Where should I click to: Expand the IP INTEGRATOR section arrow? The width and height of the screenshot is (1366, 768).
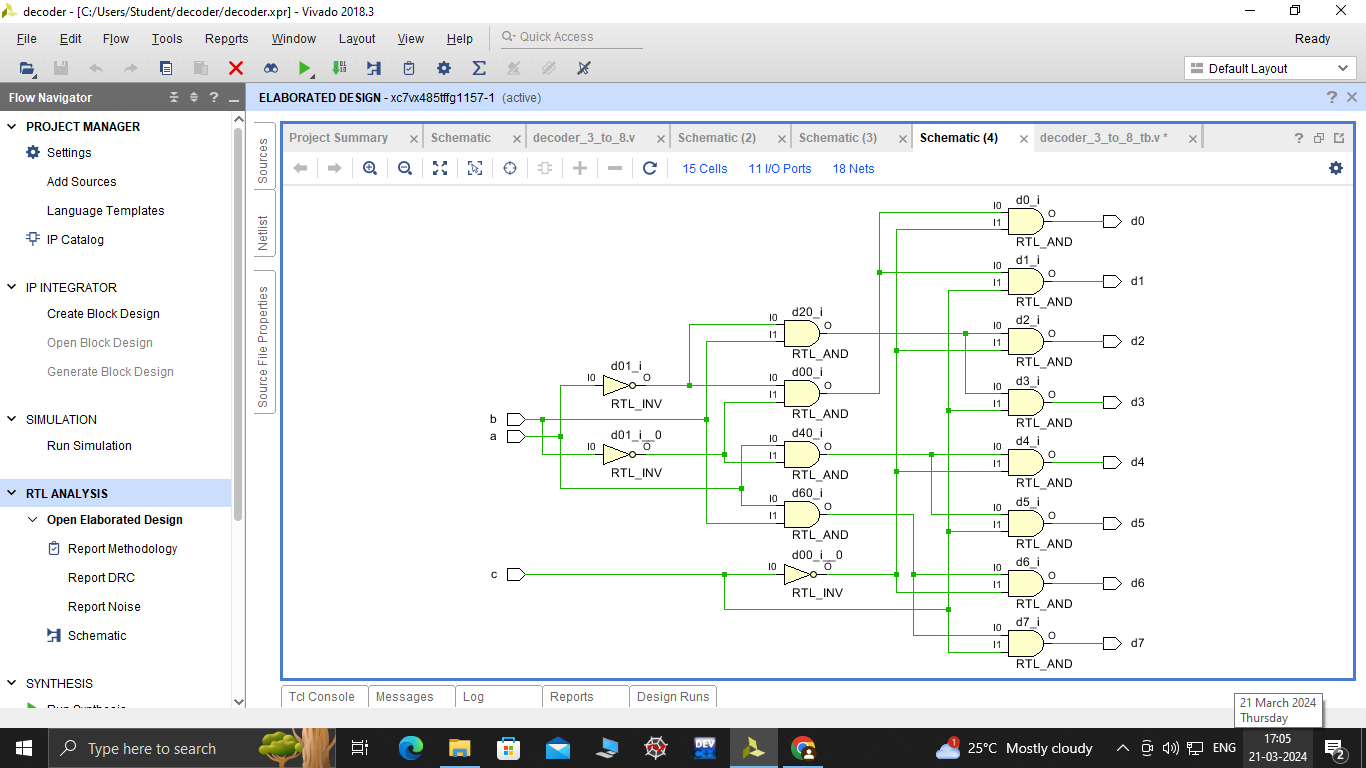coord(12,287)
